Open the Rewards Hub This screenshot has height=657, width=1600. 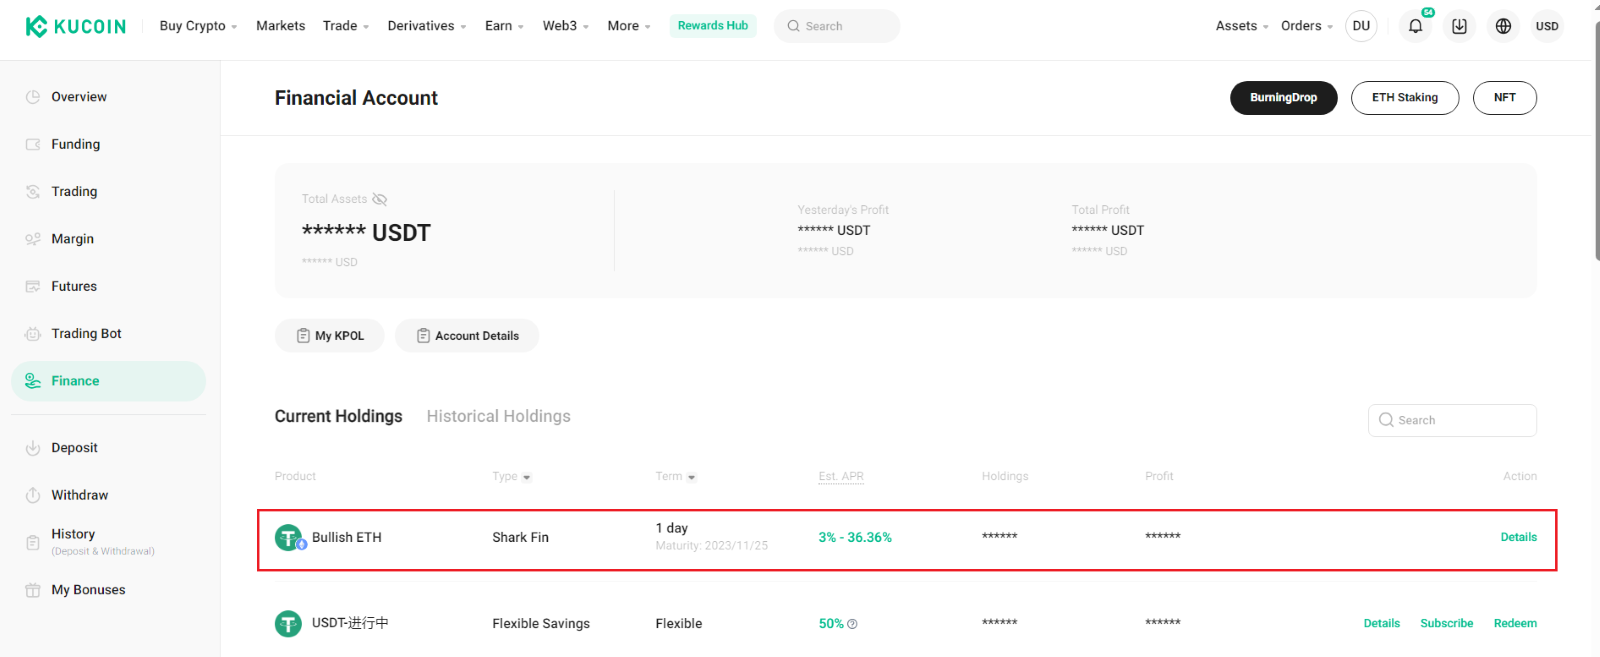(713, 26)
